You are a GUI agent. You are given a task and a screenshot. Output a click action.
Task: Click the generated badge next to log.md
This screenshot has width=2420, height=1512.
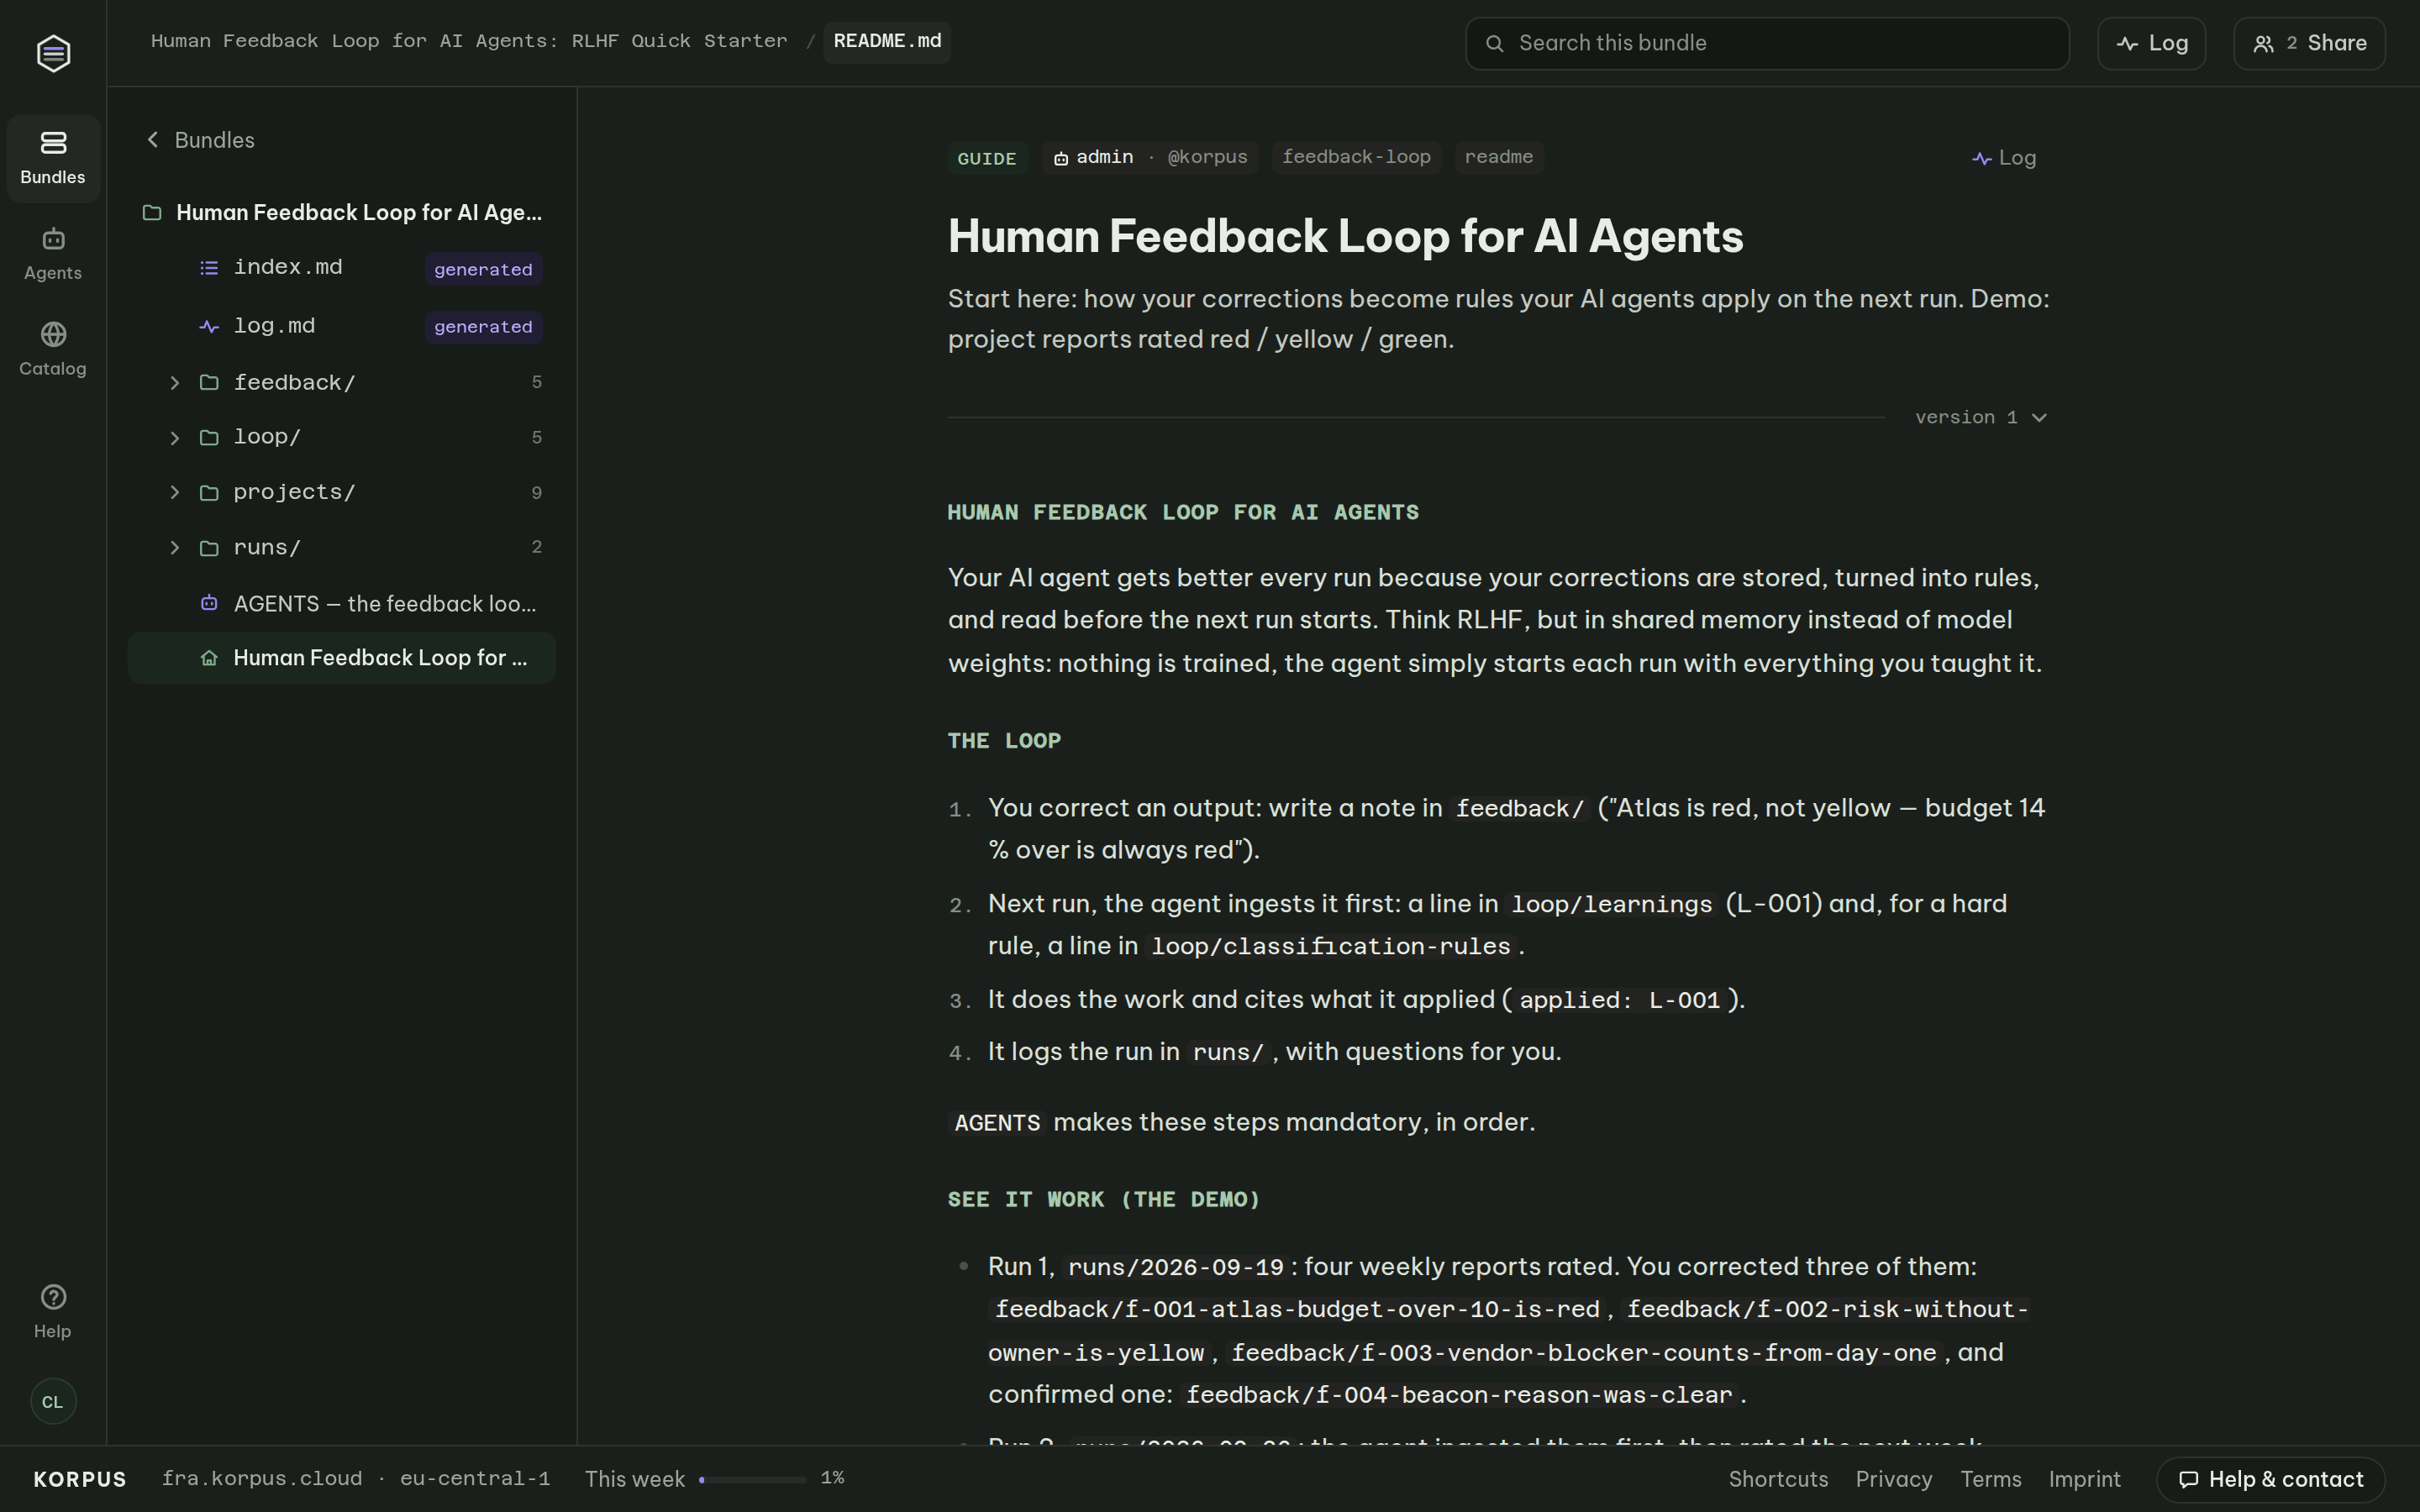(483, 327)
